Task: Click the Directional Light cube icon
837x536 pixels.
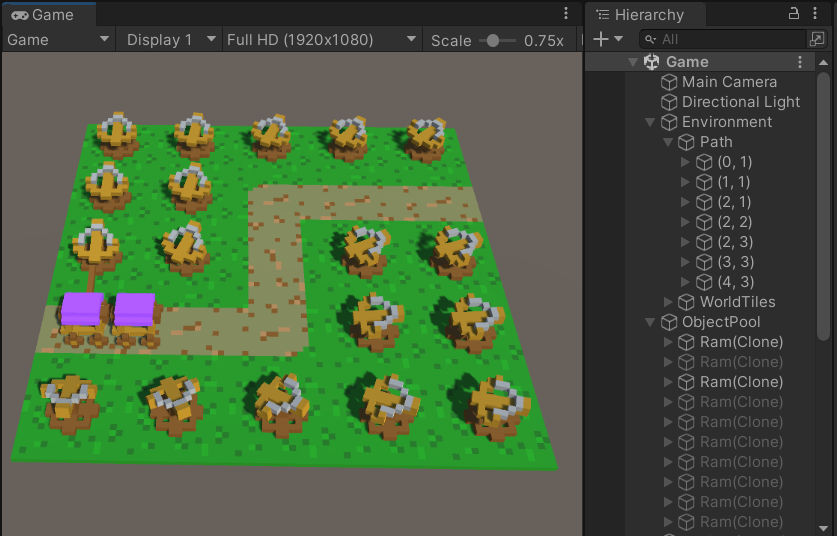Action: tap(669, 102)
